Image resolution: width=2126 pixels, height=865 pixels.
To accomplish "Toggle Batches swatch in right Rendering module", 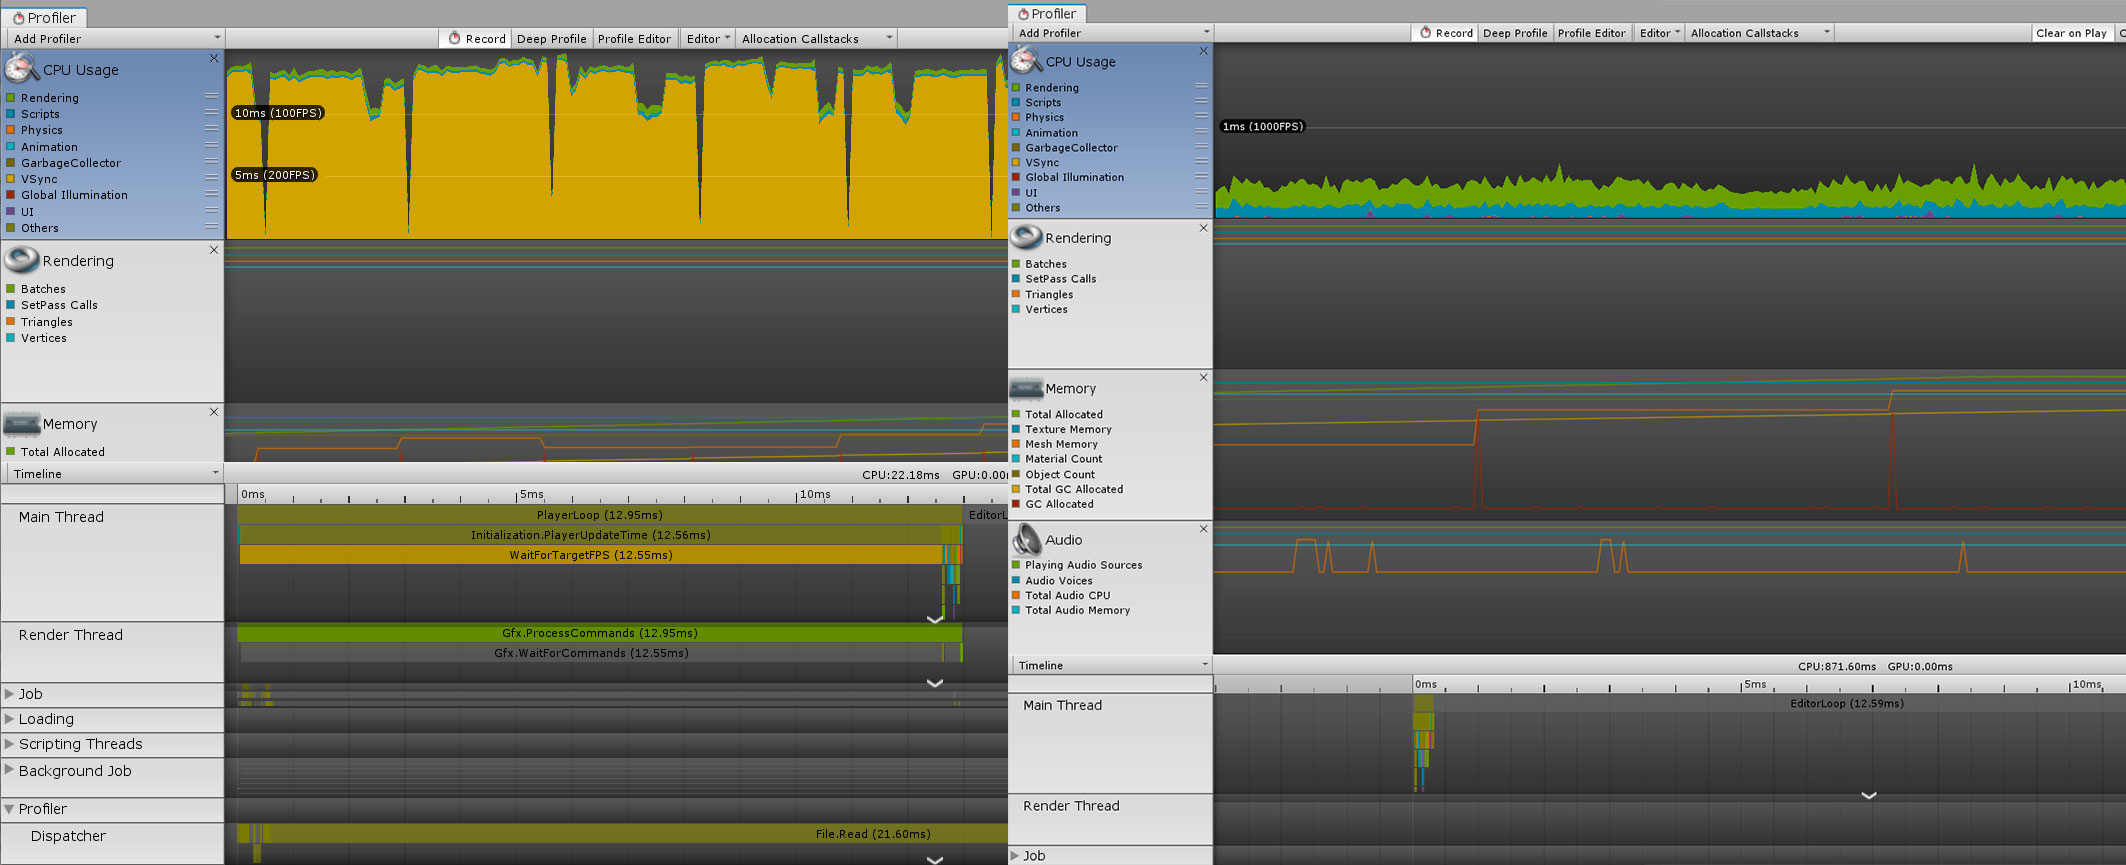I will pos(1016,264).
